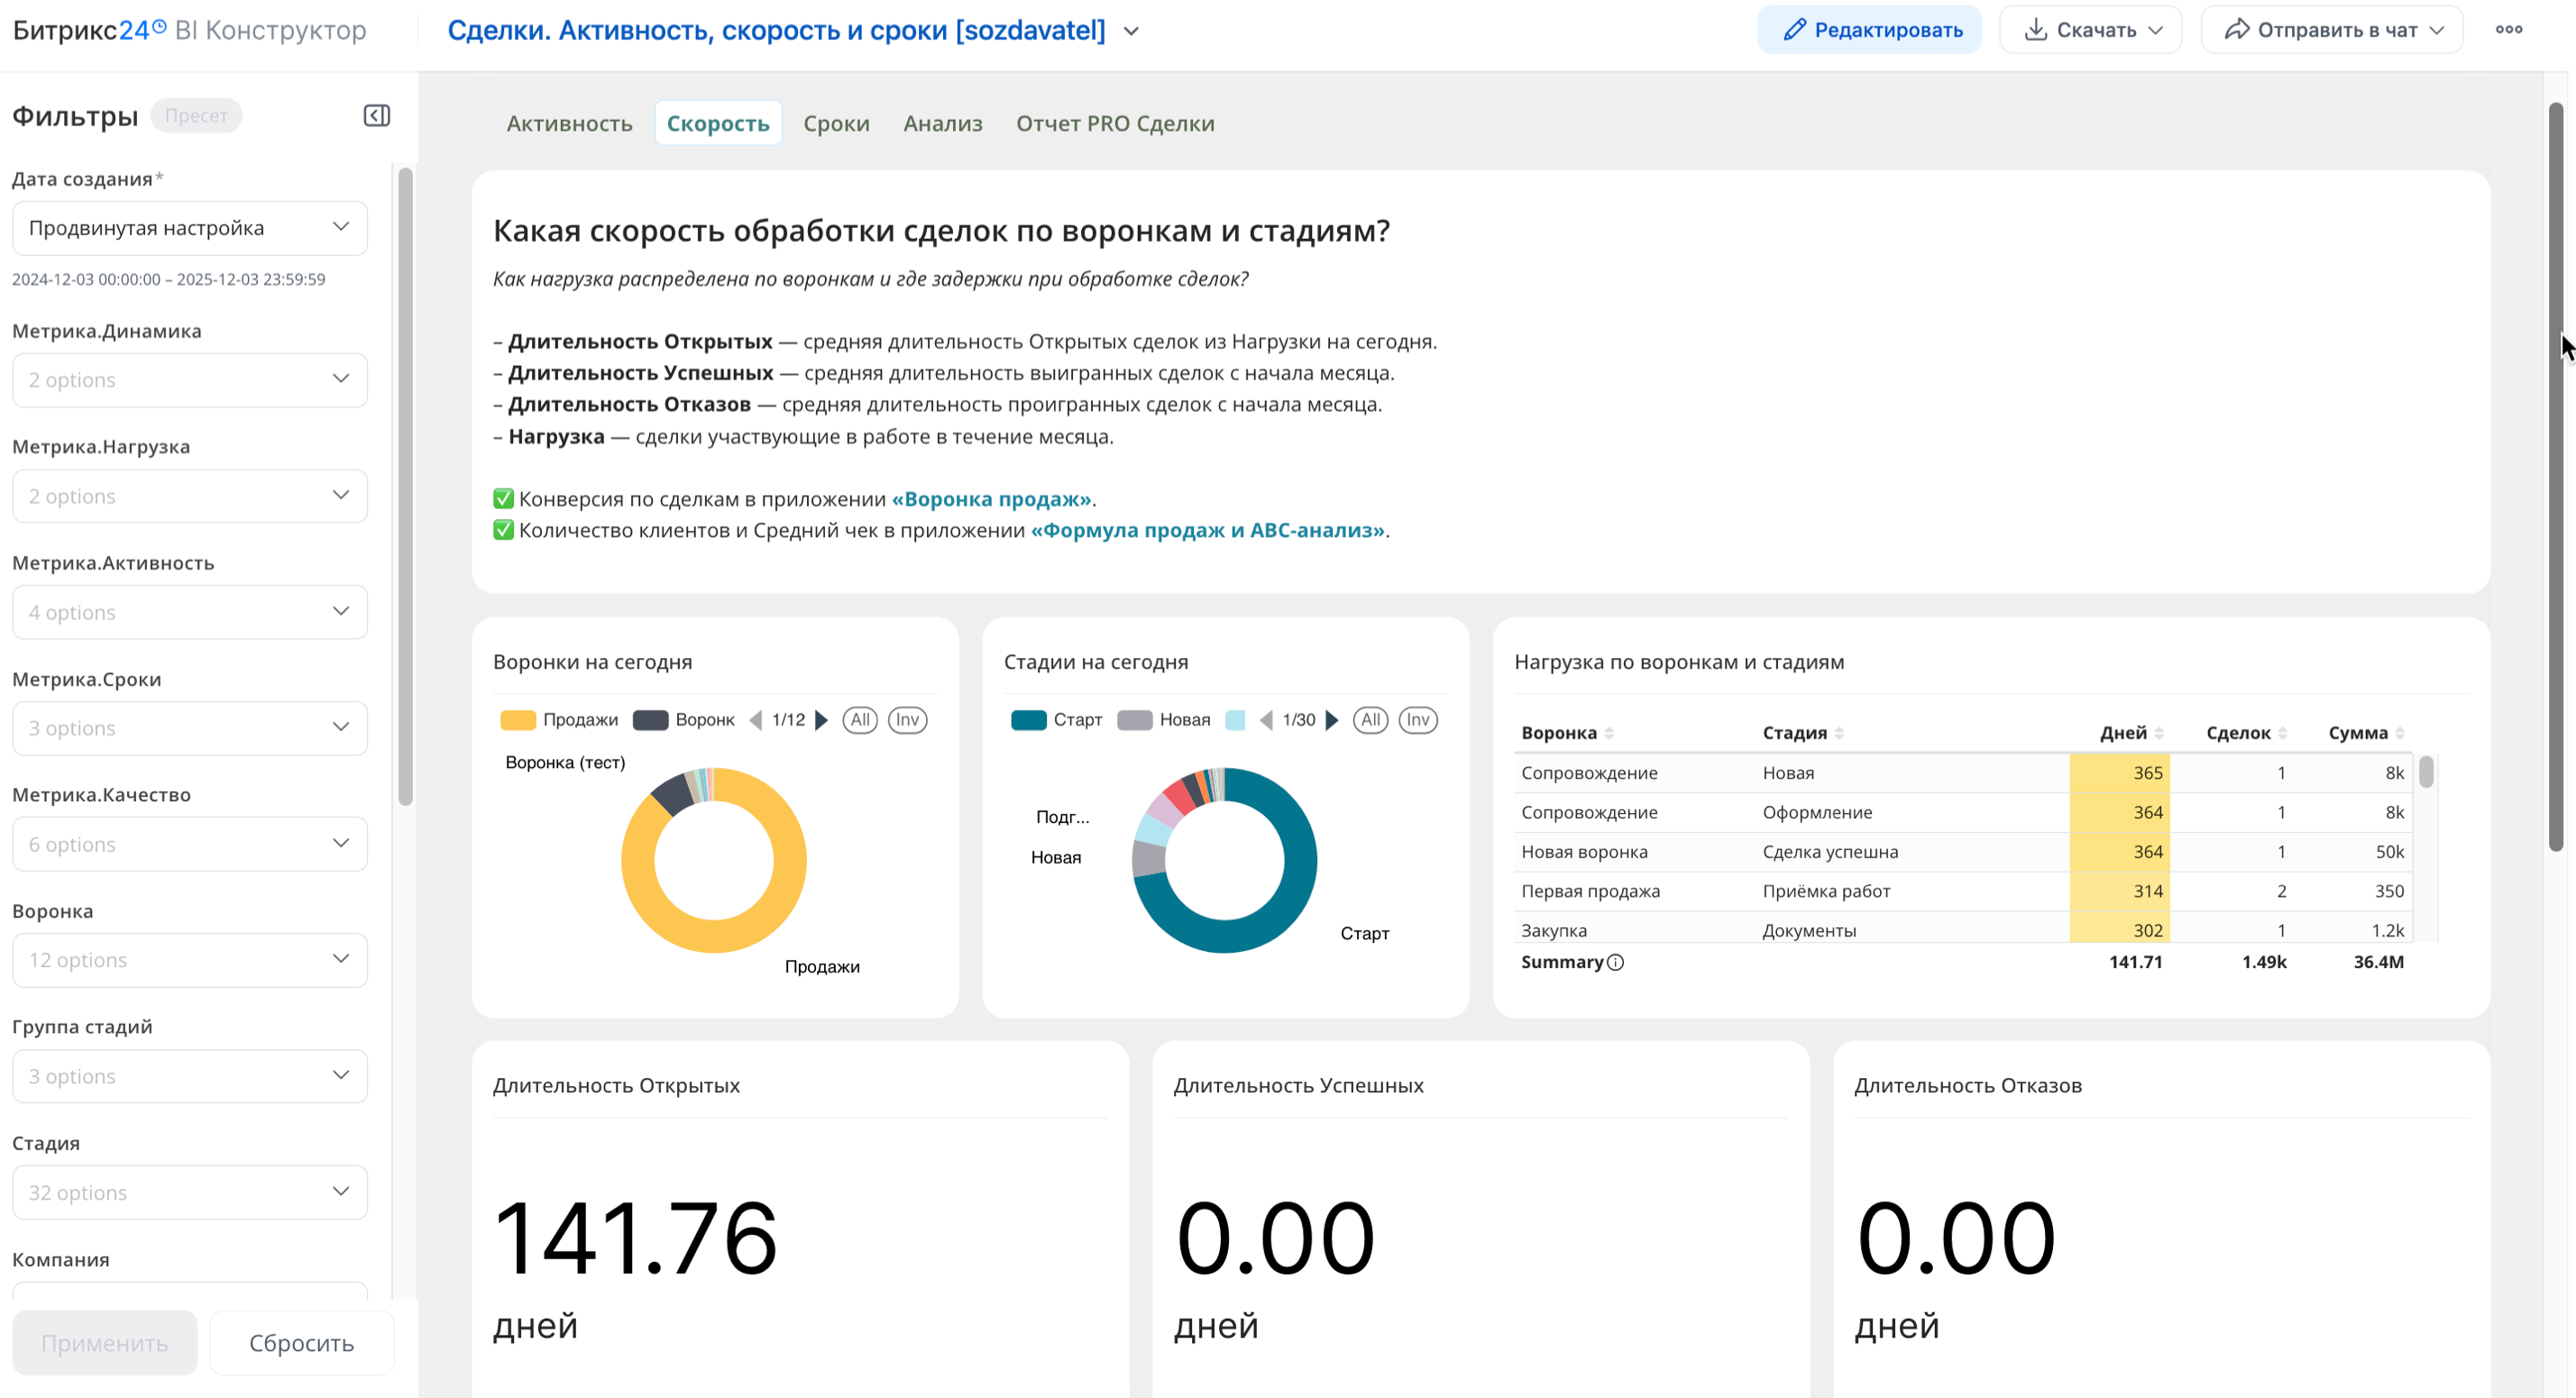Click the Summary info icon

[1615, 962]
